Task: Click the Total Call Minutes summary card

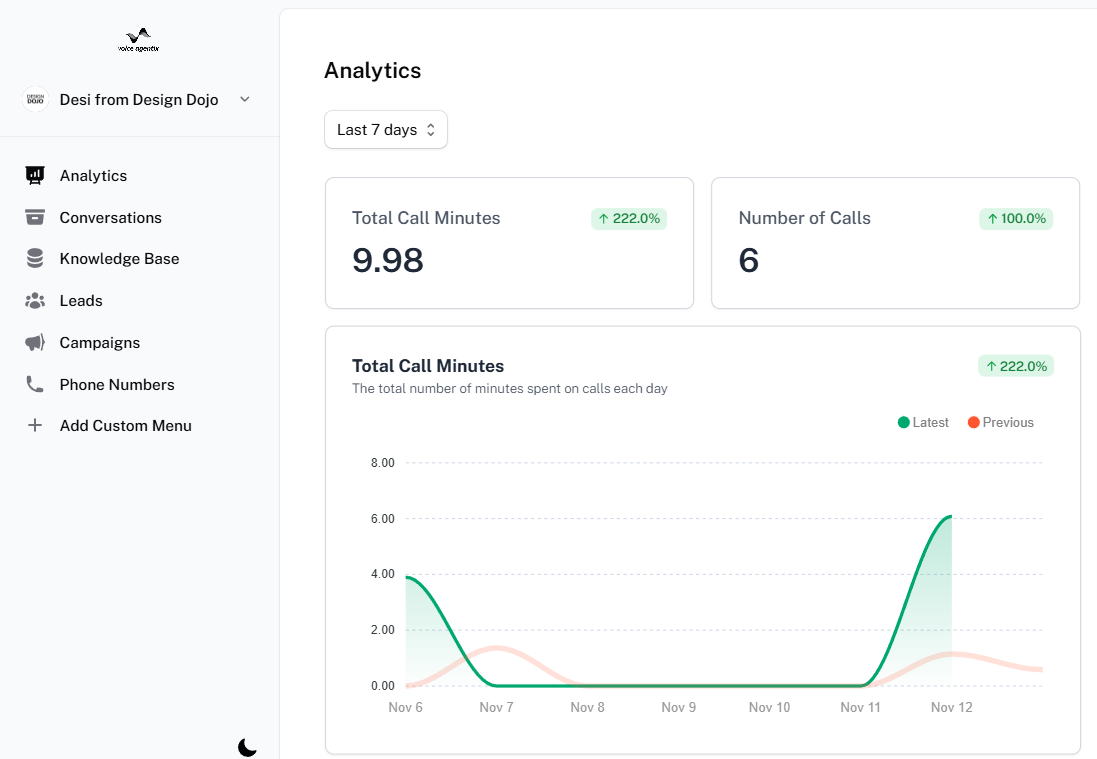Action: tap(509, 243)
